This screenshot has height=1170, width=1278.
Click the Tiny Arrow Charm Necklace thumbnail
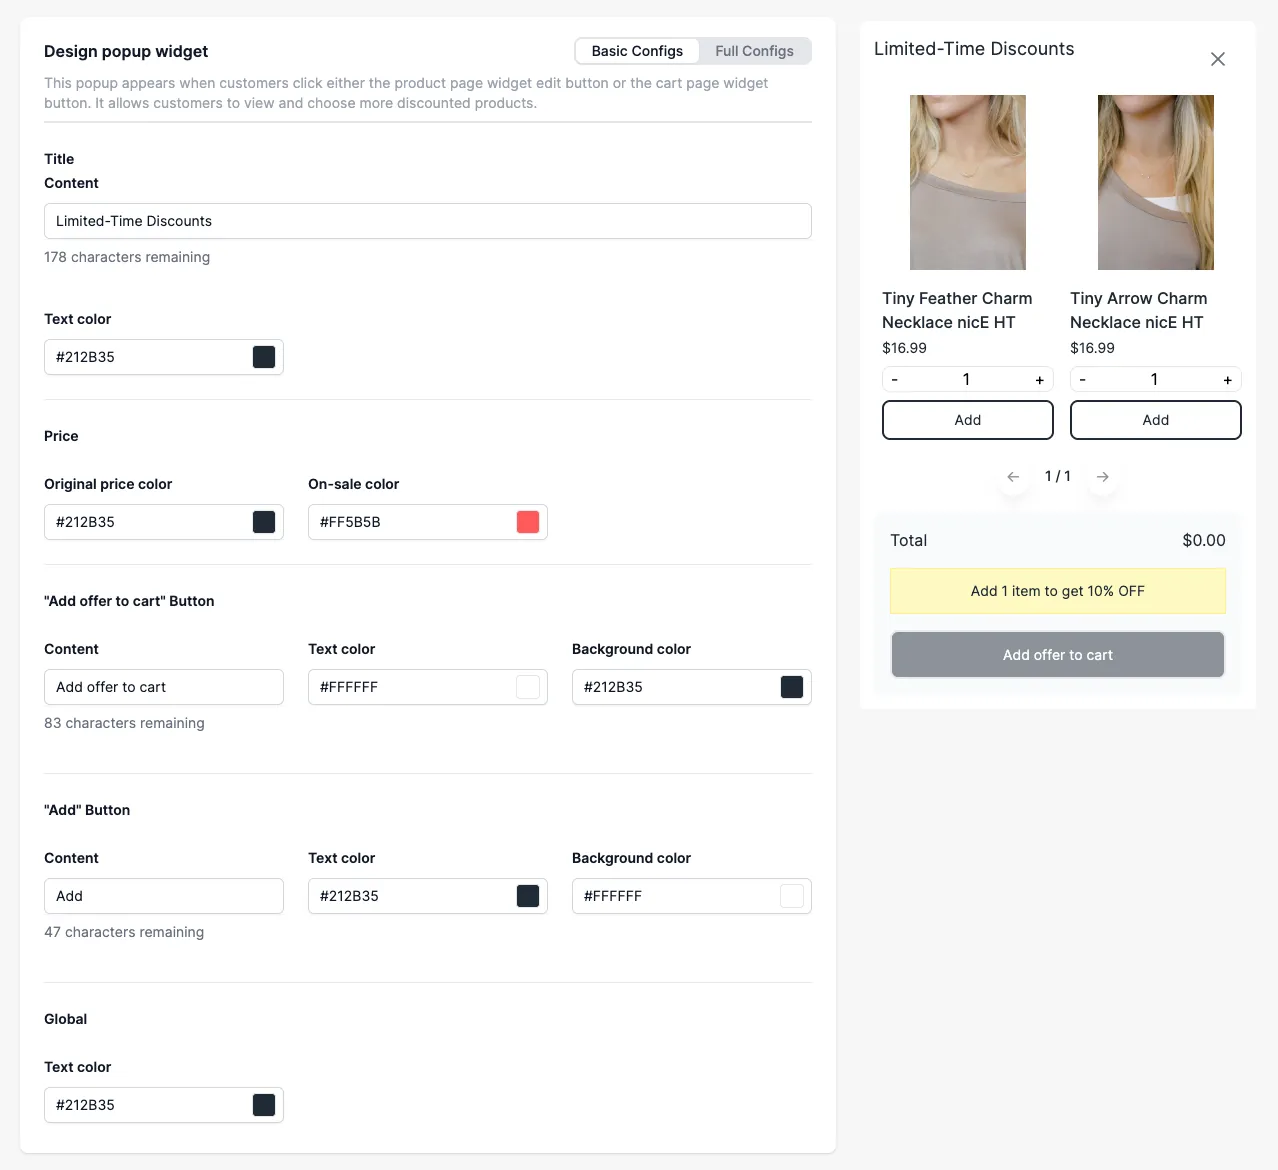[x=1155, y=182]
